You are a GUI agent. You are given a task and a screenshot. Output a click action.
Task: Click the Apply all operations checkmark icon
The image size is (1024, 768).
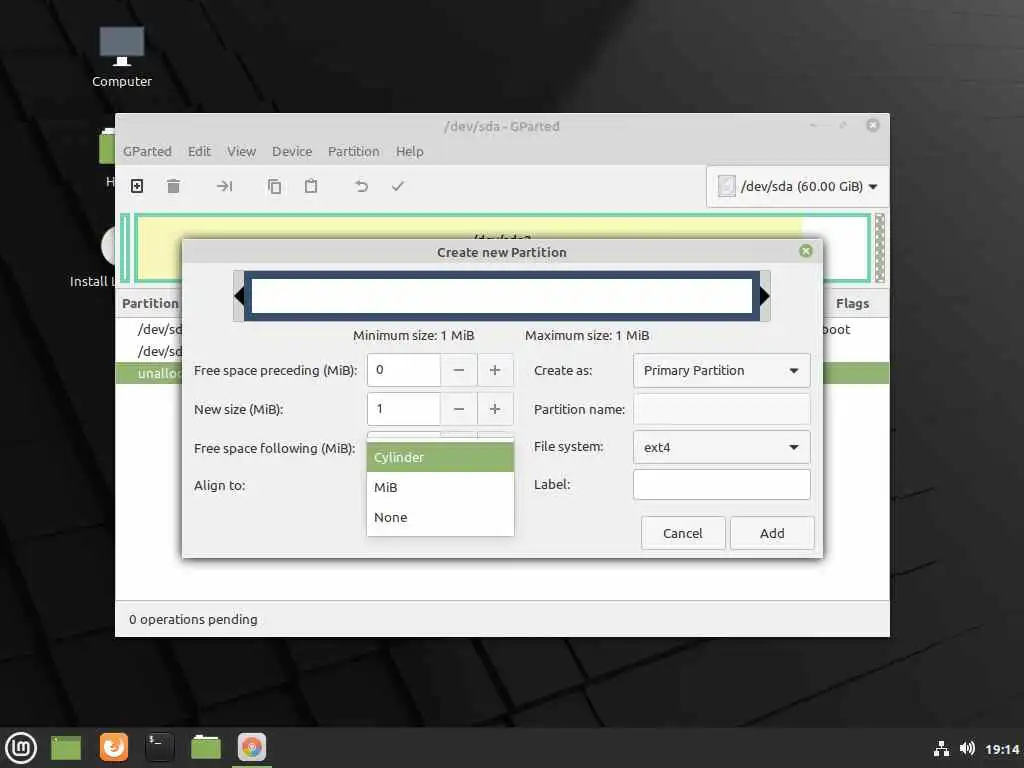398,186
